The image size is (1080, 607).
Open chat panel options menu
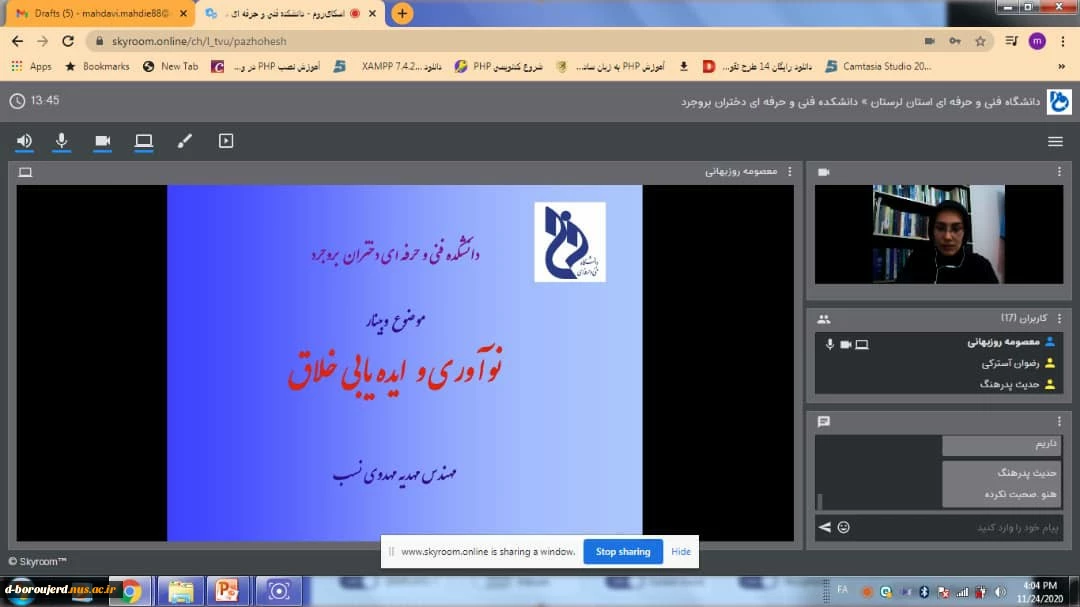1059,421
